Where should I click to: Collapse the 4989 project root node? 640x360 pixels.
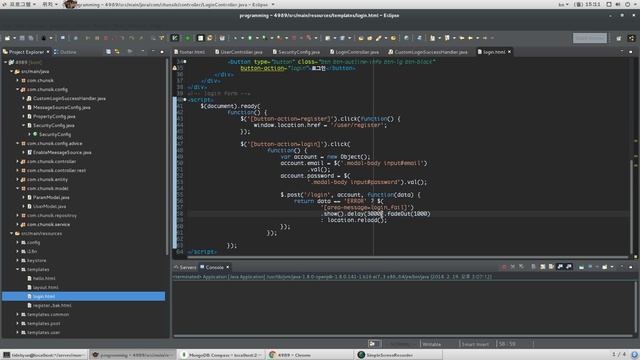6,62
